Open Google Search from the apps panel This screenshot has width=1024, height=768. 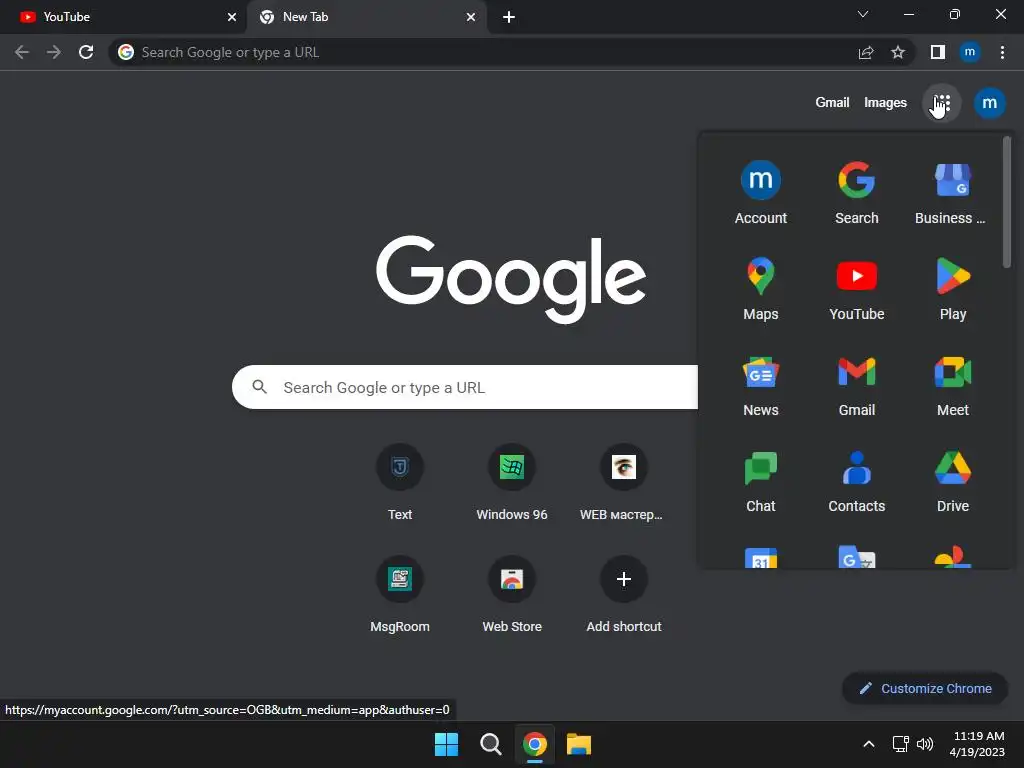pos(856,193)
